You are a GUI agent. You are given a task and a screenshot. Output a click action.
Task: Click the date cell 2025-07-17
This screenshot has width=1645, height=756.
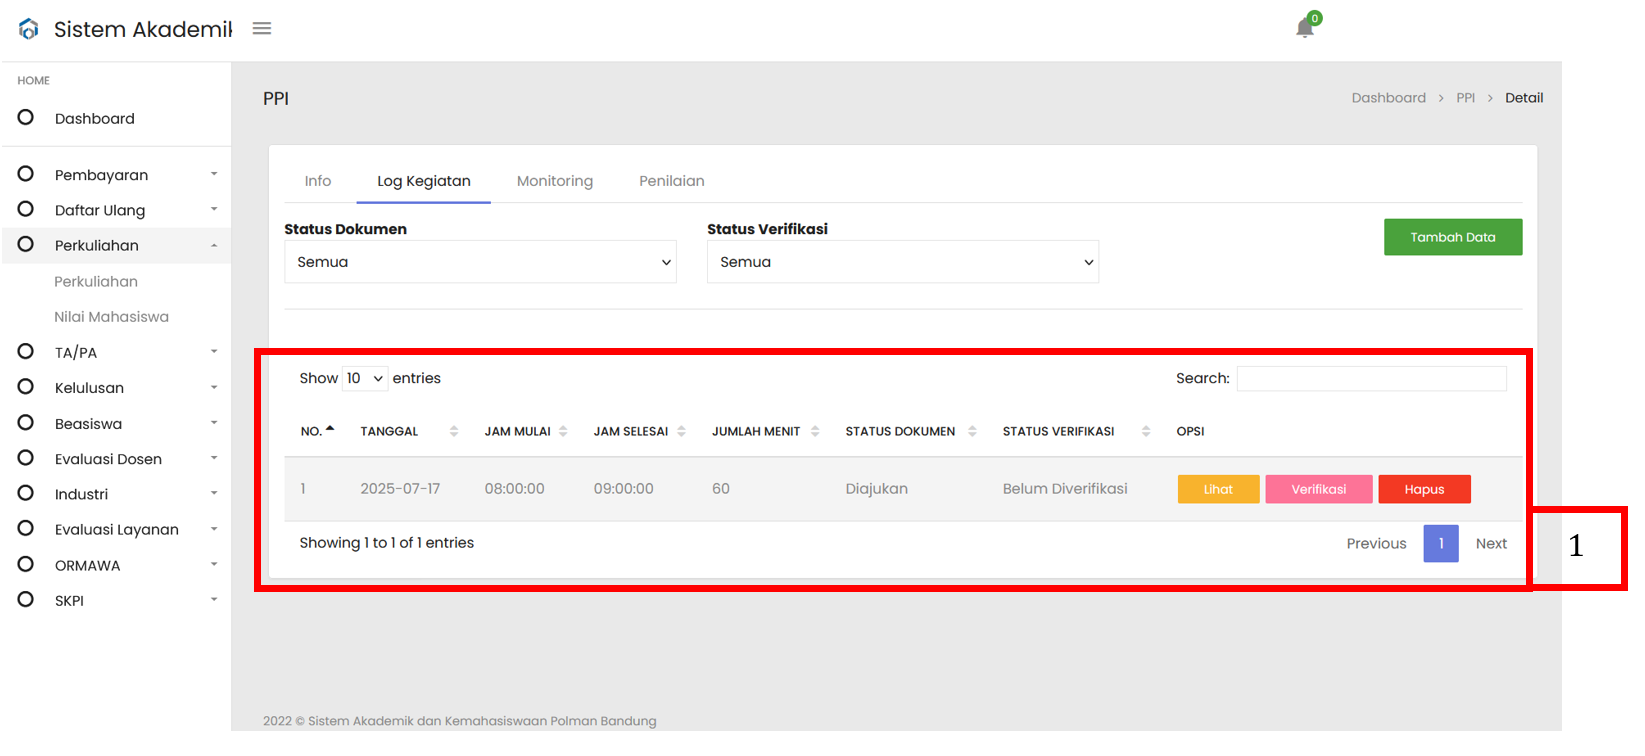(400, 489)
